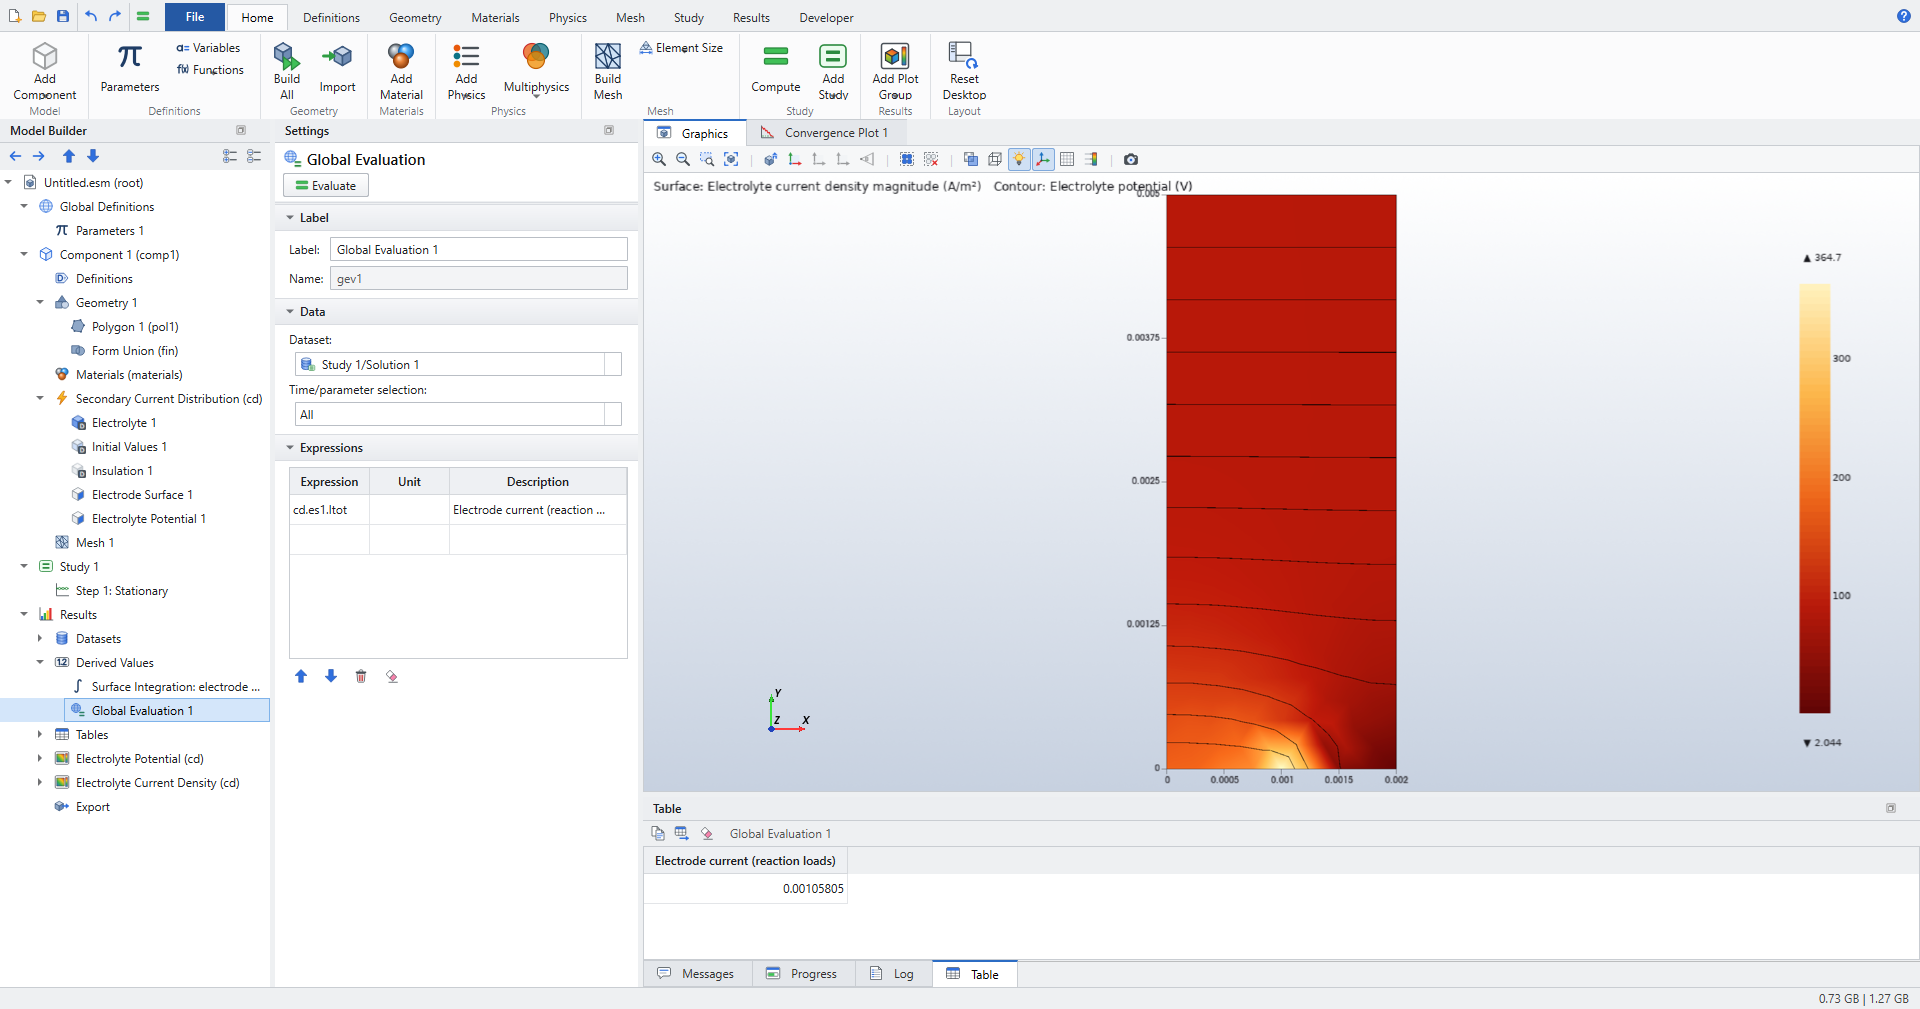
Task: Delete the selected expression row
Action: point(361,676)
